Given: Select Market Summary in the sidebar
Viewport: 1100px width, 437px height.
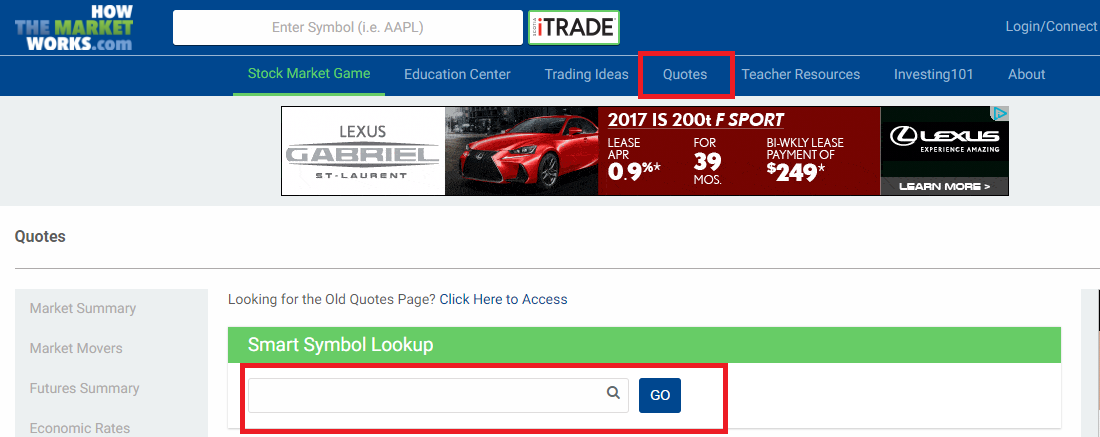Looking at the screenshot, I should pos(83,309).
